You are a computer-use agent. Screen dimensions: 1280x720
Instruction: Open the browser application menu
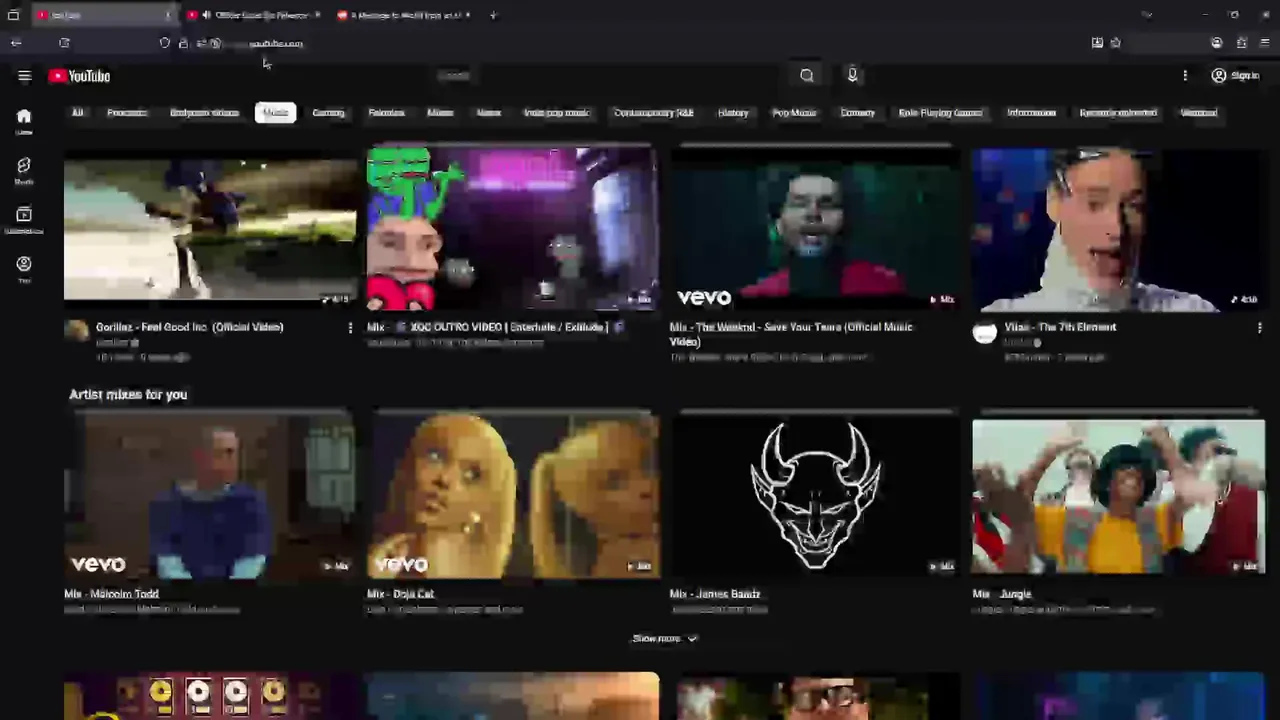click(x=1264, y=43)
